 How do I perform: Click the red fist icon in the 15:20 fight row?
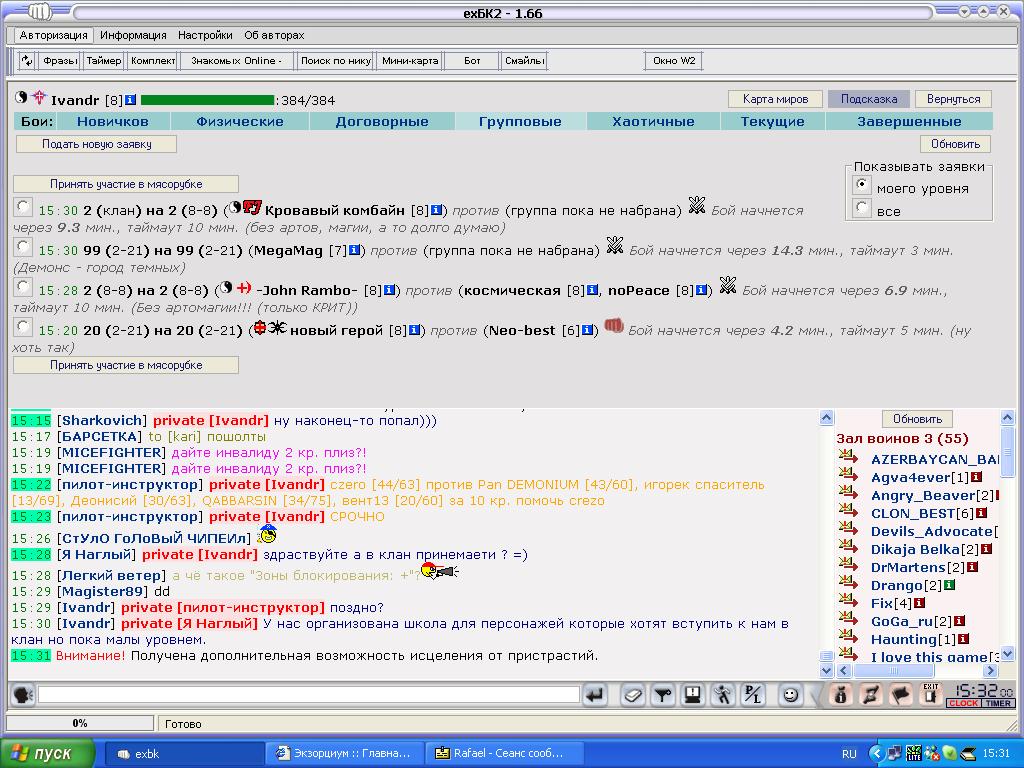pyautogui.click(x=614, y=325)
